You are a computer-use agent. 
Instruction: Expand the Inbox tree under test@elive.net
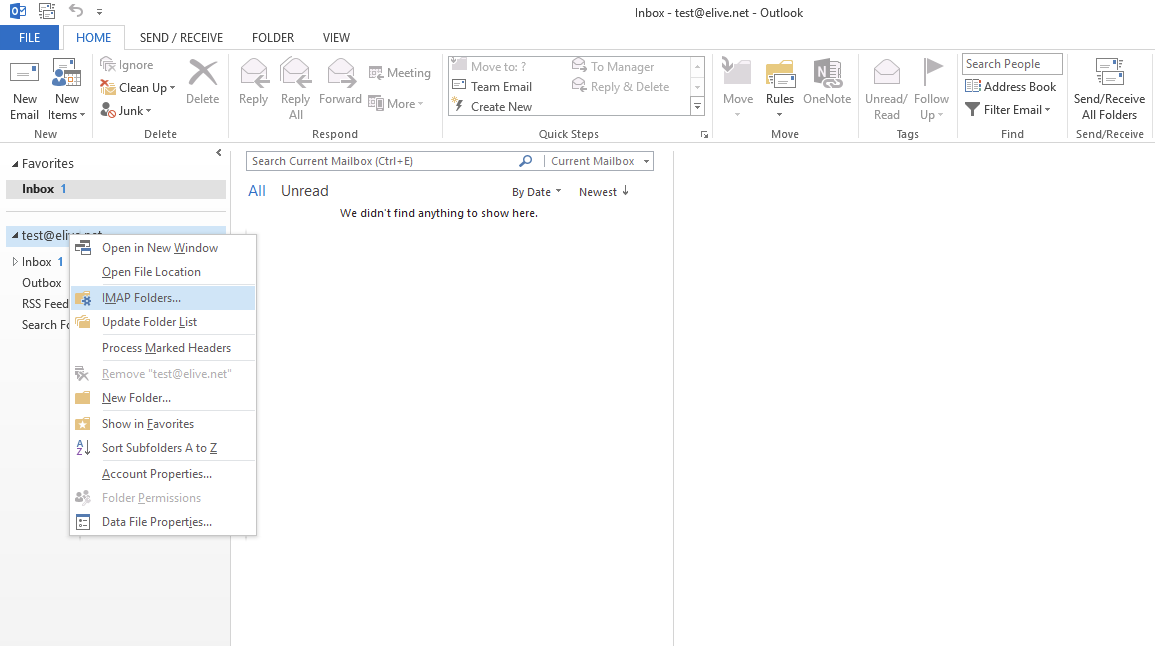tap(15, 261)
